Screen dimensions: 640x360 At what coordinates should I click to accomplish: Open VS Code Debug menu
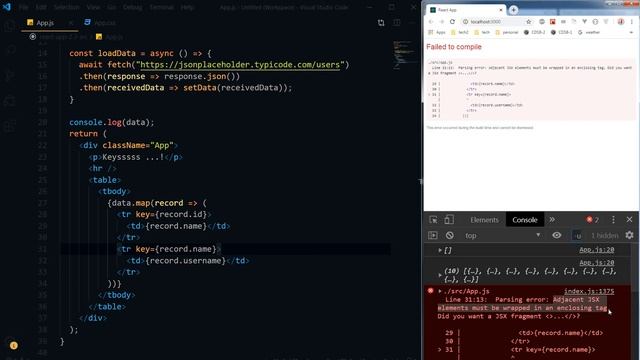(x=133, y=7)
